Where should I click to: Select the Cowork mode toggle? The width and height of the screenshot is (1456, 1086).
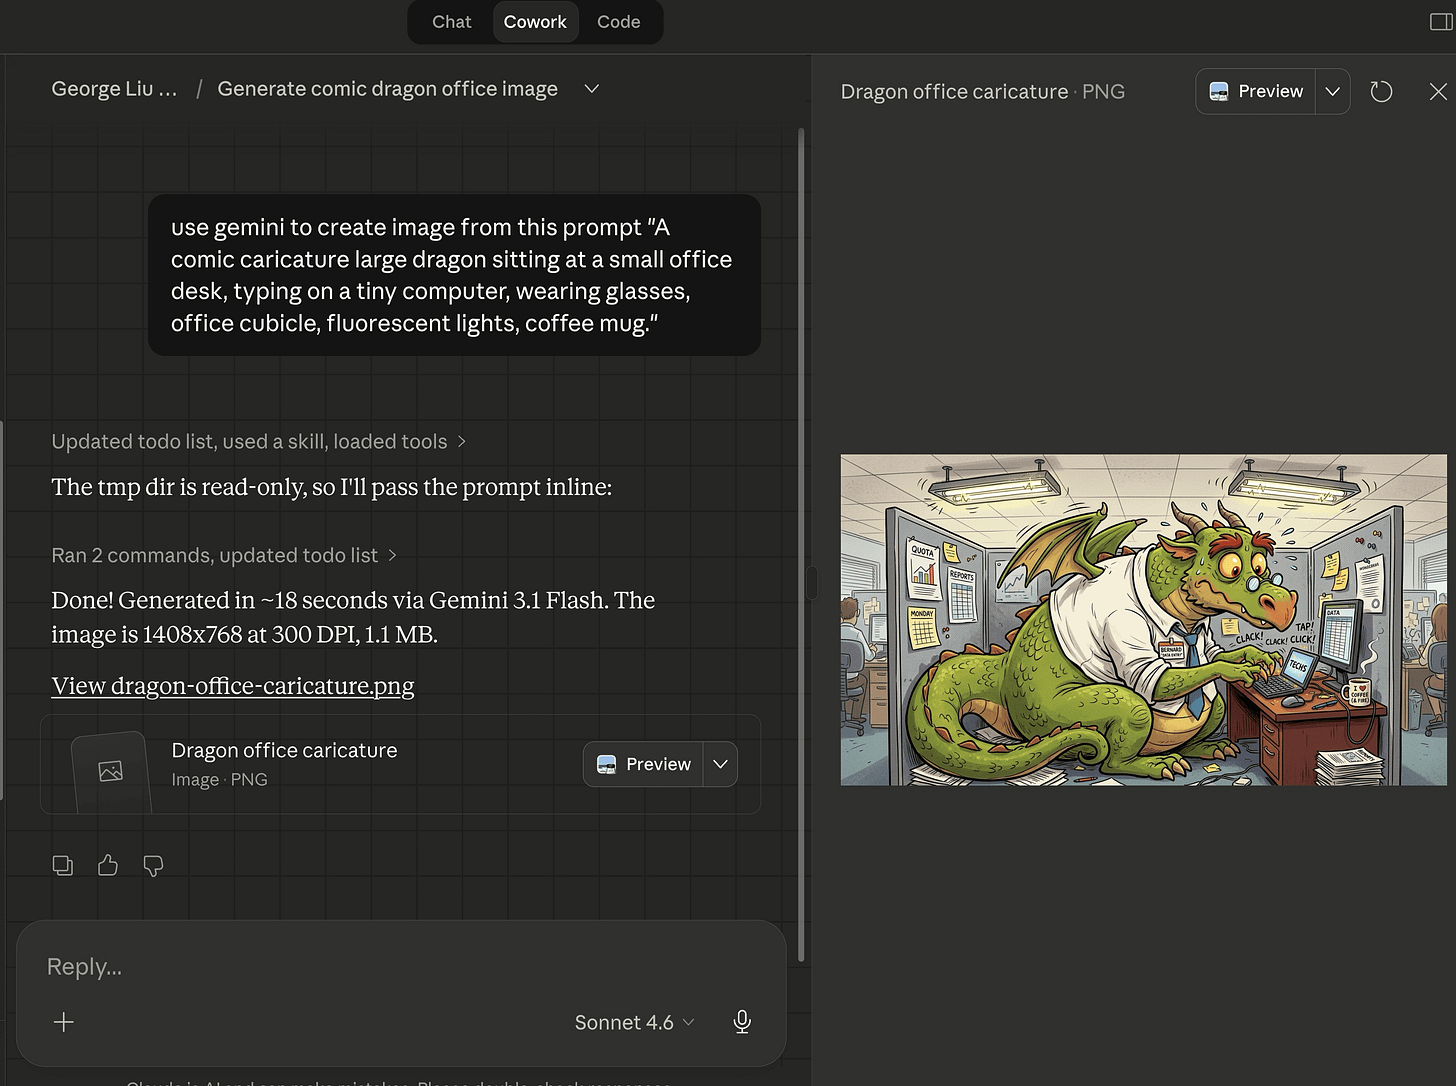pos(535,21)
